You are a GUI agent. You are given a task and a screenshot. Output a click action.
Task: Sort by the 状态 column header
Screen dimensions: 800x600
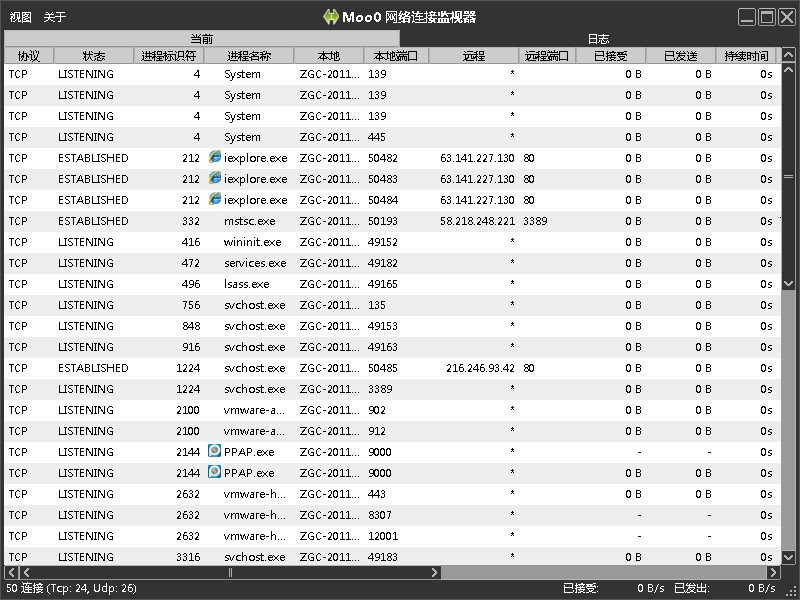[94, 56]
